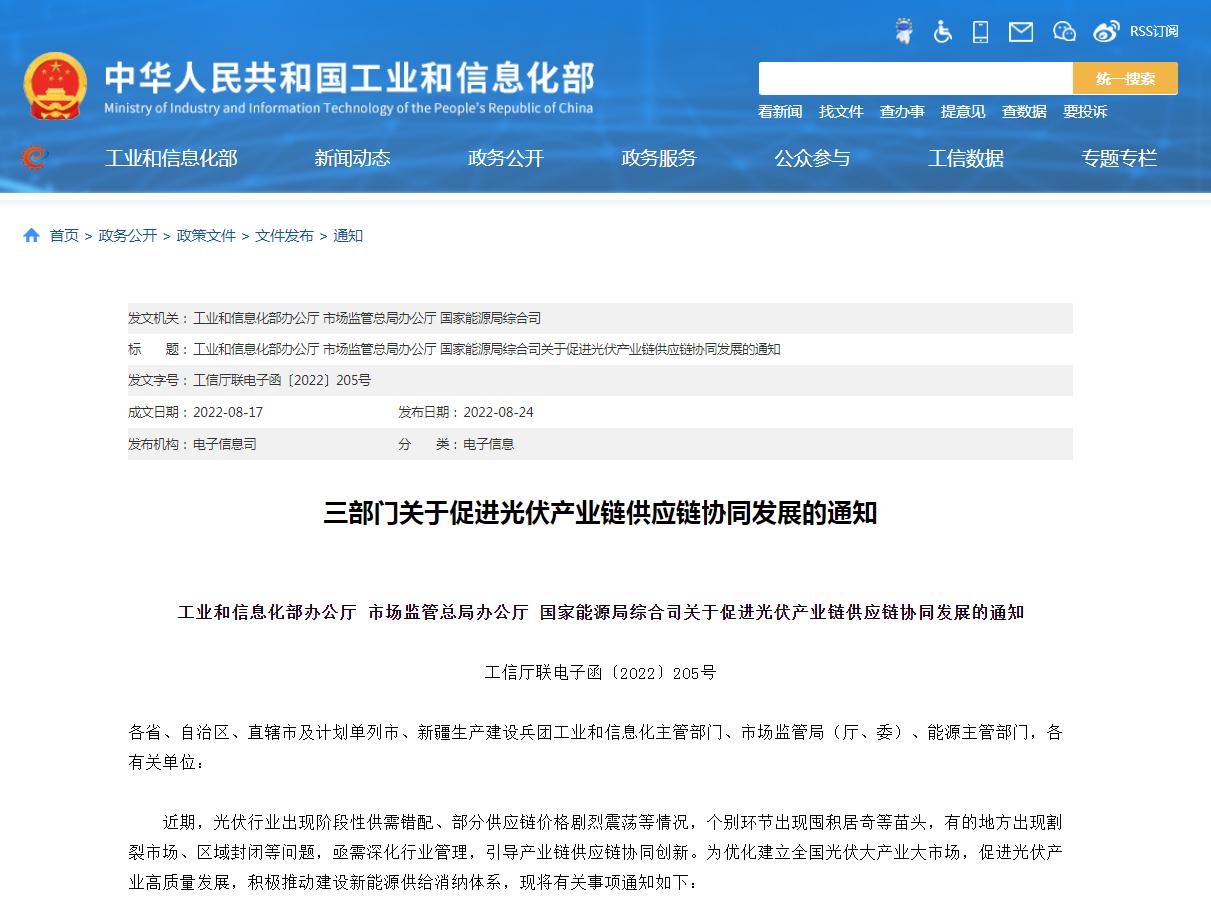Open the 公众参与 navigation menu
Viewport: 1211px width, 906px height.
pos(812,158)
